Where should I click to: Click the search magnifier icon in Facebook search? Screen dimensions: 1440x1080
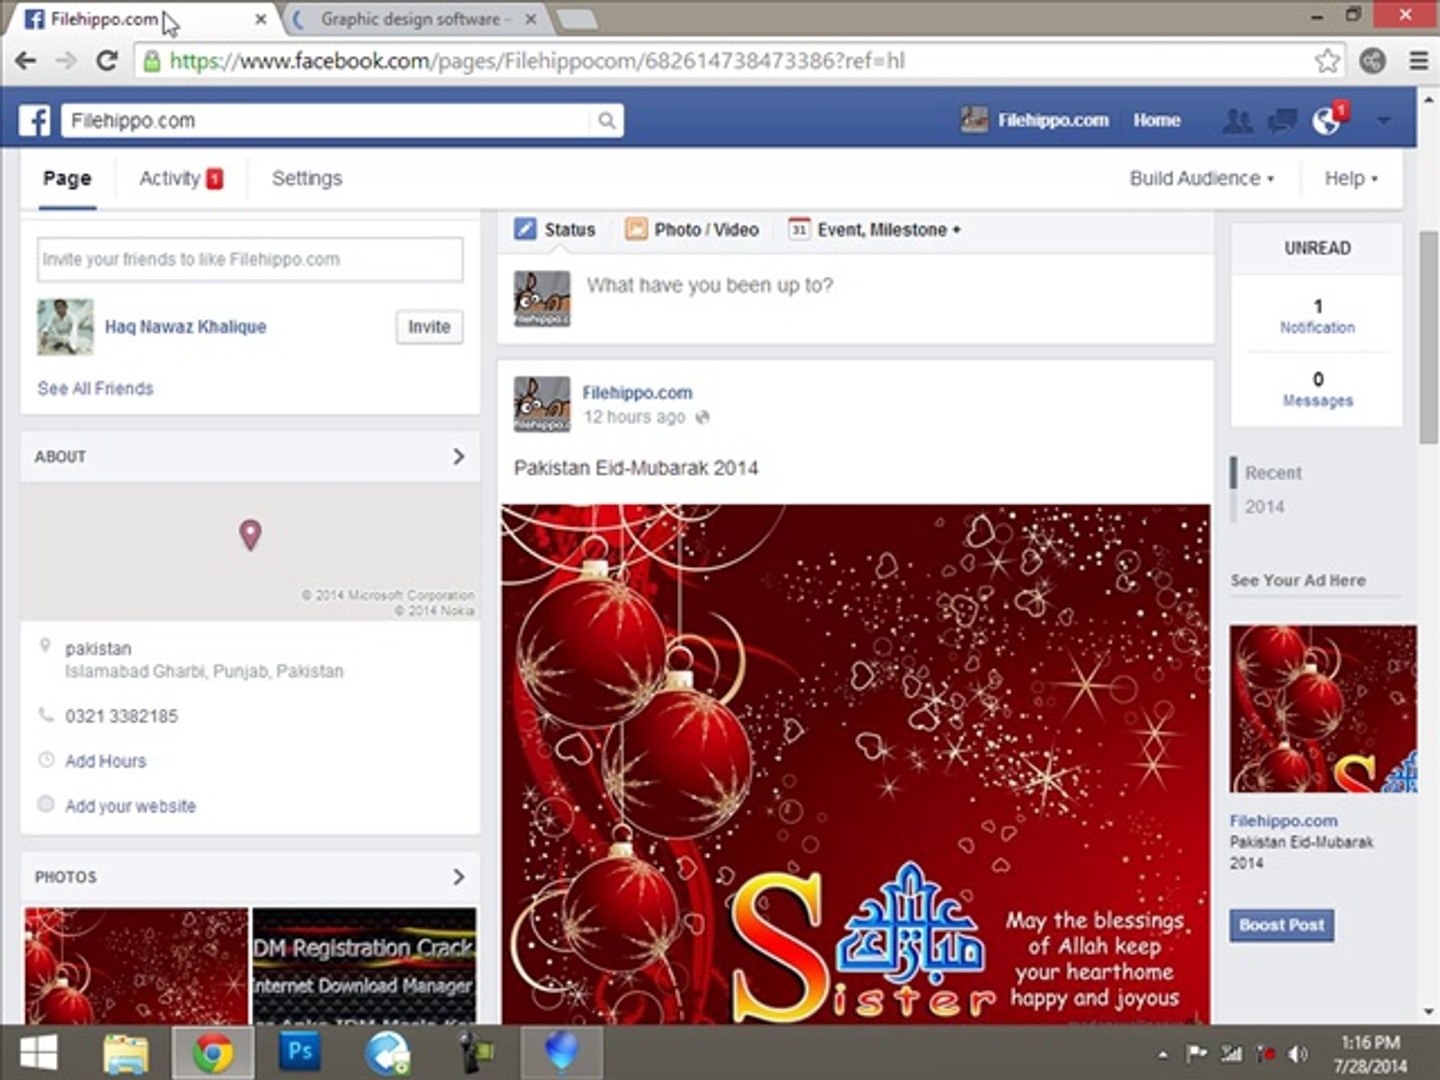[x=606, y=121]
